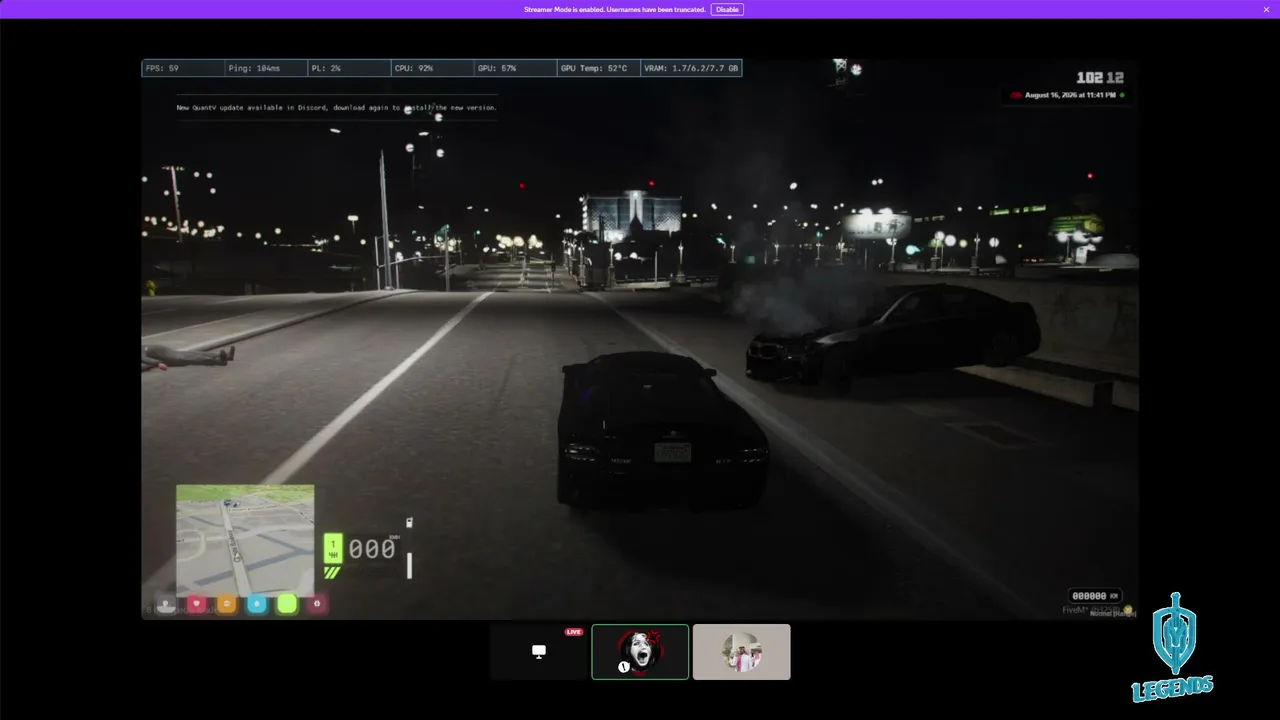Select the live screen share tile
Viewport: 1280px width, 720px height.
[x=539, y=652]
